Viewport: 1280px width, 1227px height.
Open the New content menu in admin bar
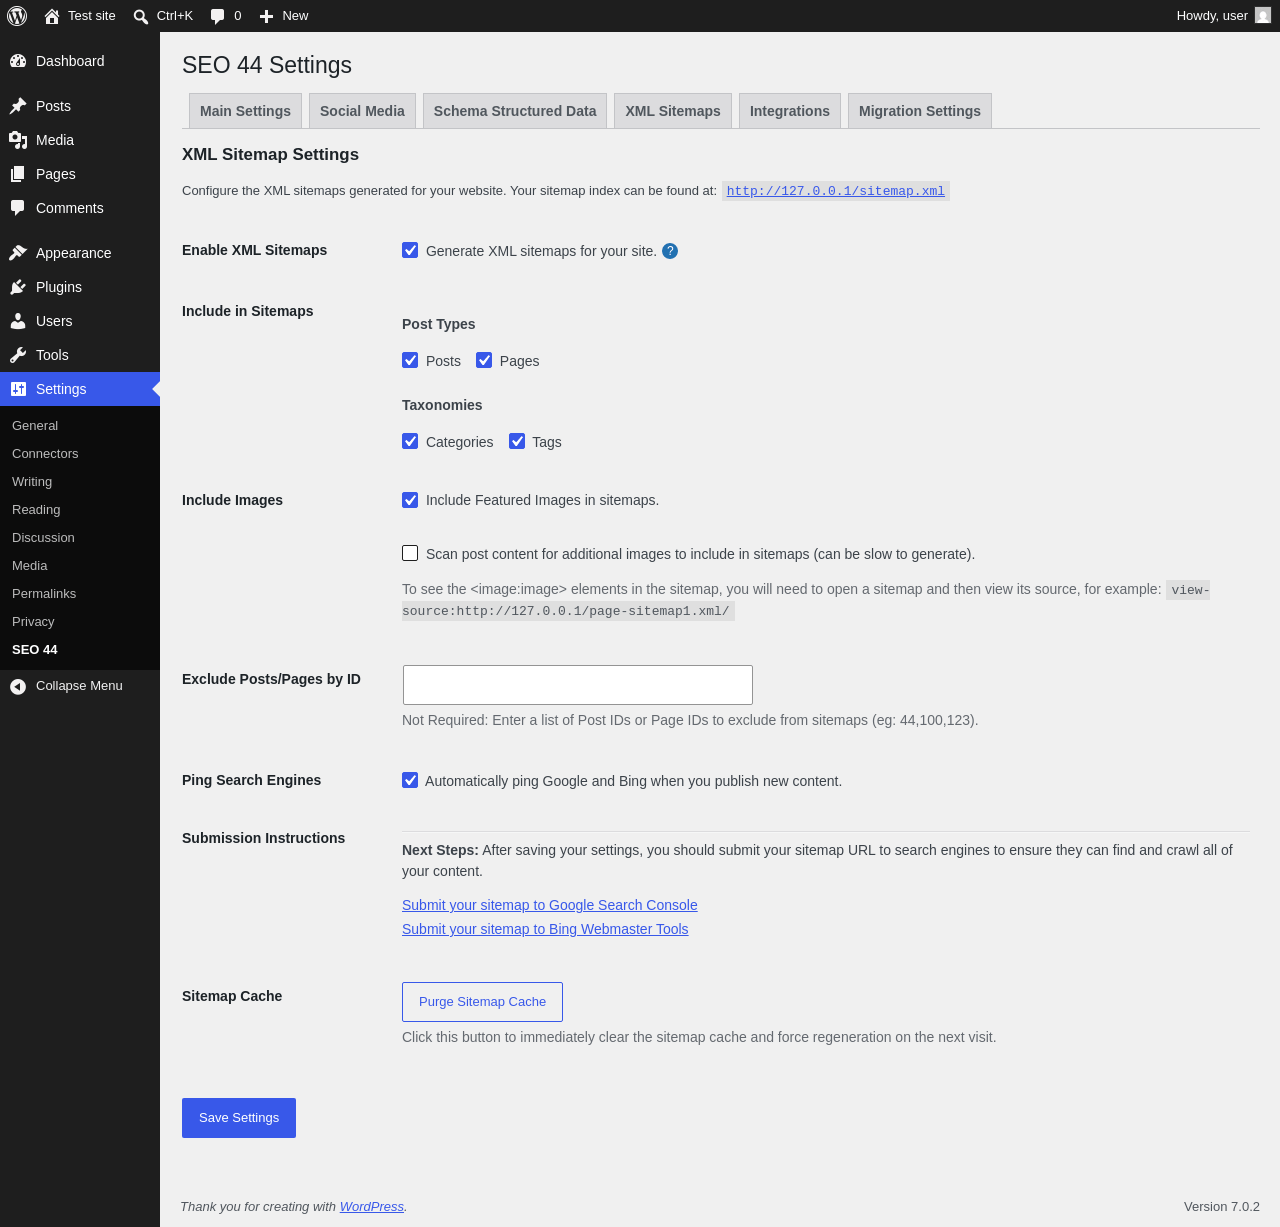[284, 16]
